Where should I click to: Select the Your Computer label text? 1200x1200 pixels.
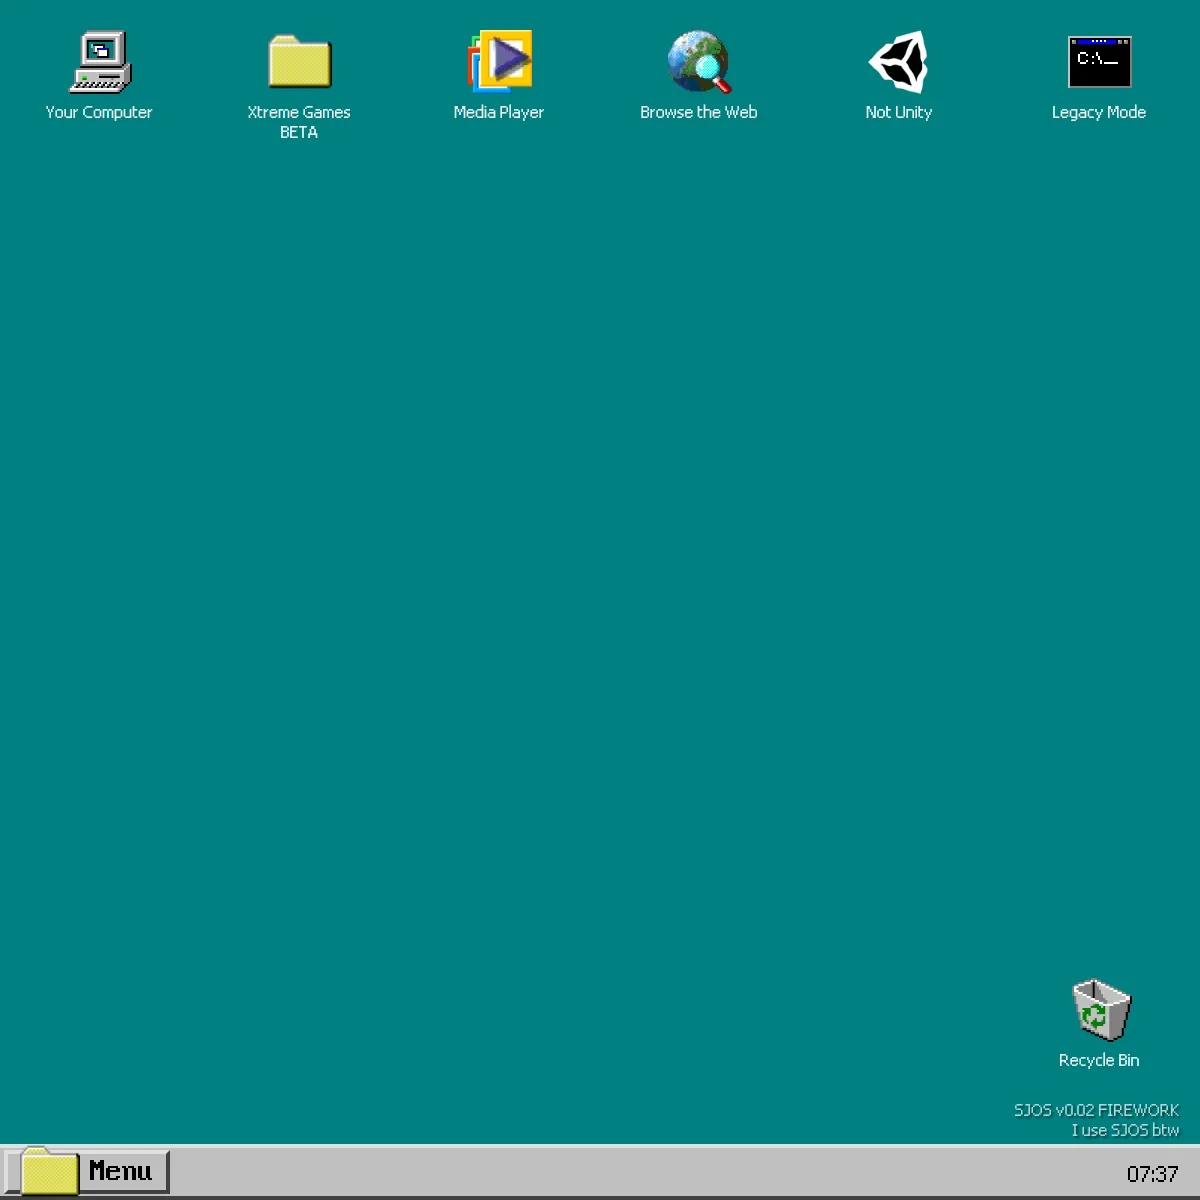click(99, 112)
